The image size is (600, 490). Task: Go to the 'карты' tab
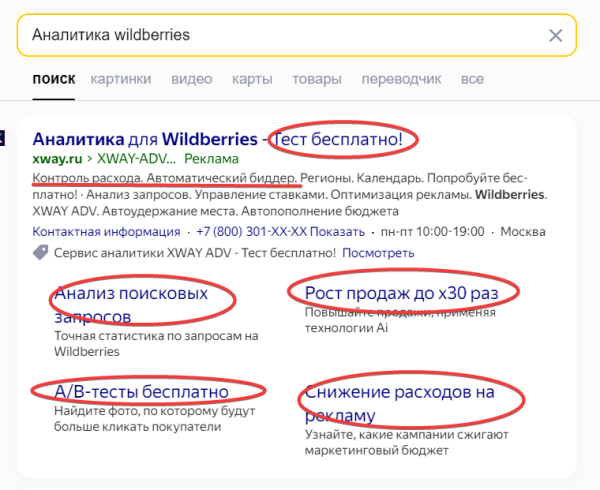click(x=252, y=79)
